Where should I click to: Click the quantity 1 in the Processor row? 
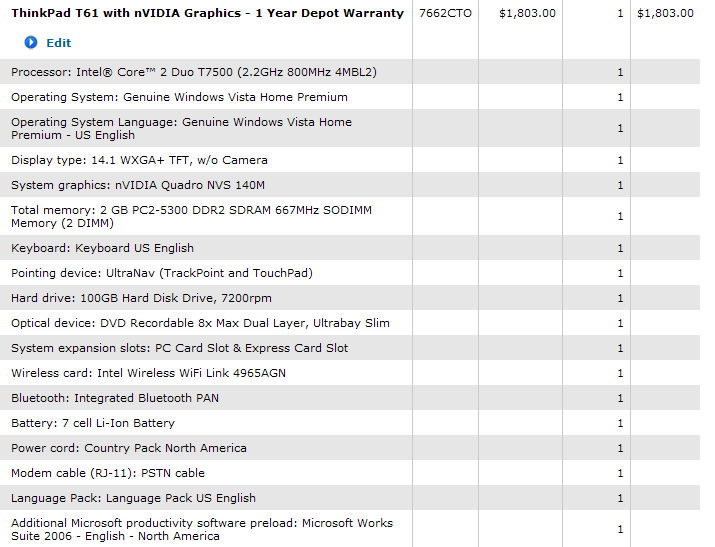(x=620, y=72)
